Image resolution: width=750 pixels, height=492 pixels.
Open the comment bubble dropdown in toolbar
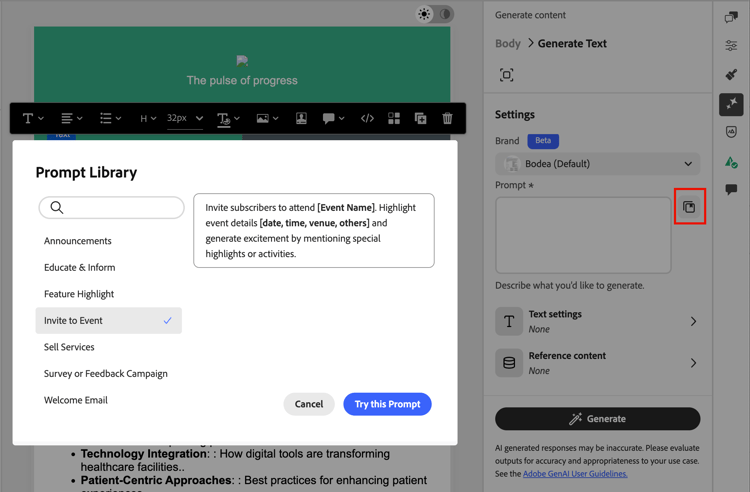click(x=333, y=118)
